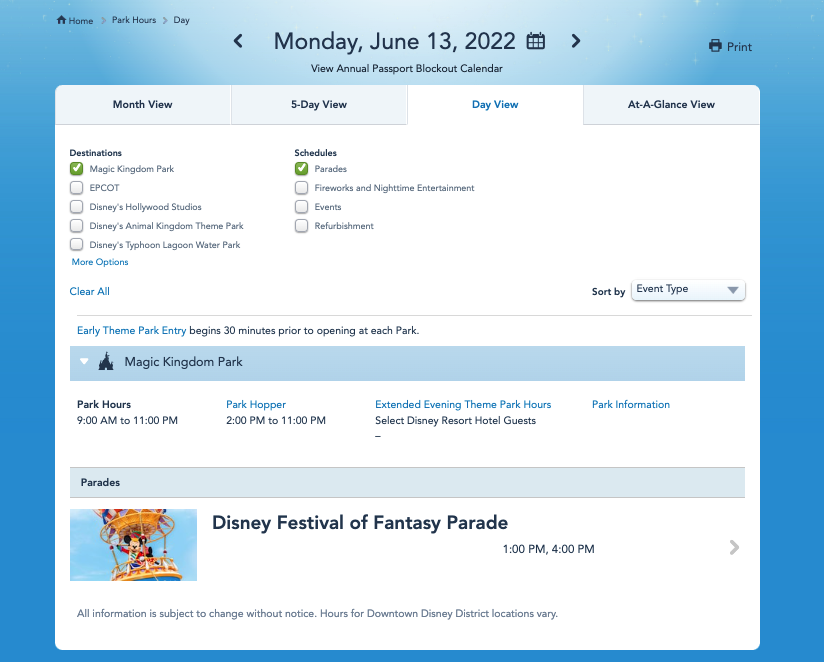Check Disney's Hollywood Studios

76,206
